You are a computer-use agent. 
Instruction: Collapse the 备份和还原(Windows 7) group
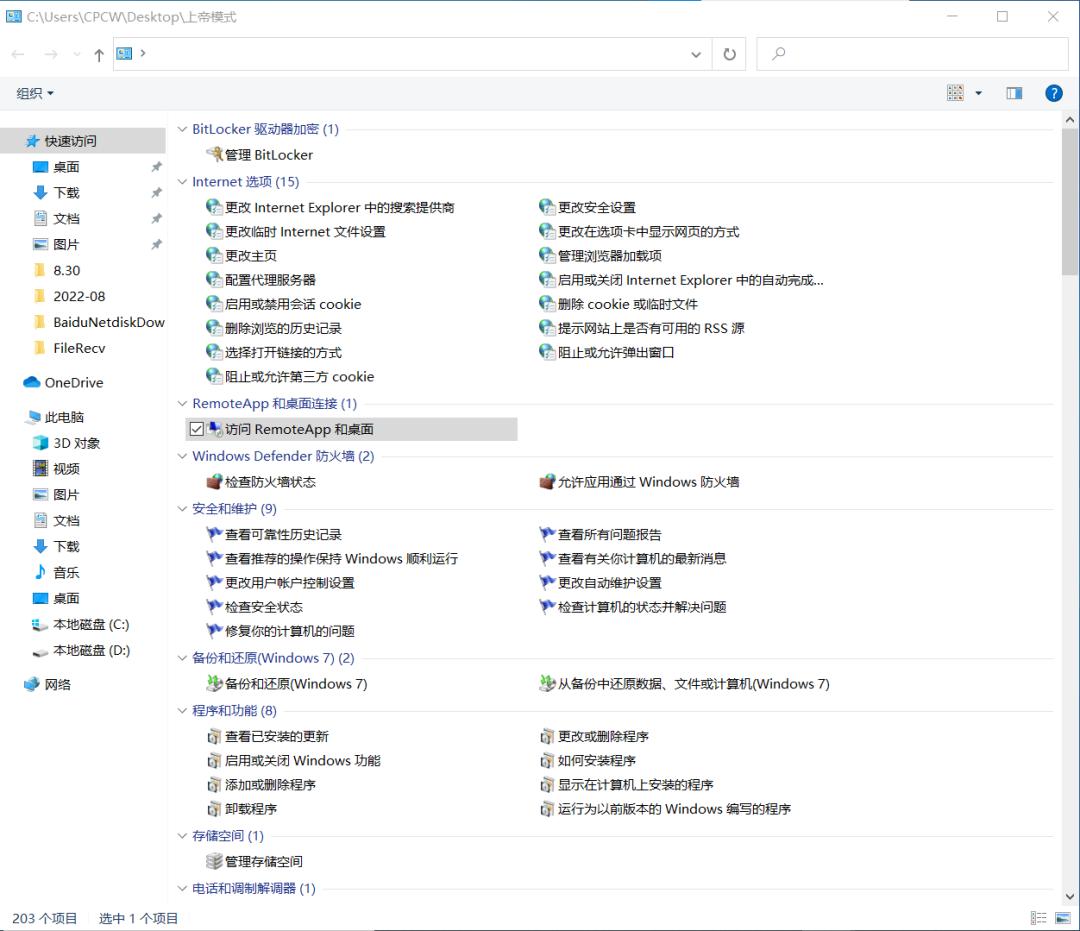(182, 658)
